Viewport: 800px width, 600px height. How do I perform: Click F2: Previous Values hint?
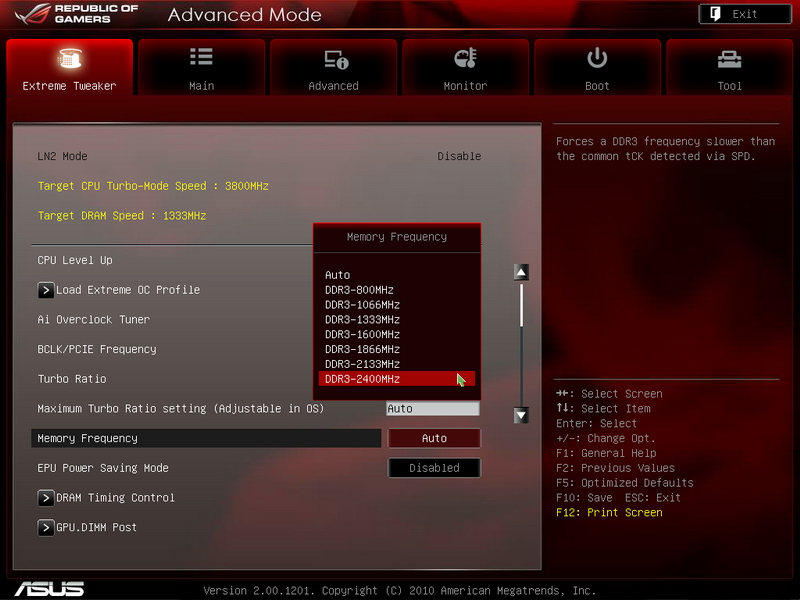(615, 468)
